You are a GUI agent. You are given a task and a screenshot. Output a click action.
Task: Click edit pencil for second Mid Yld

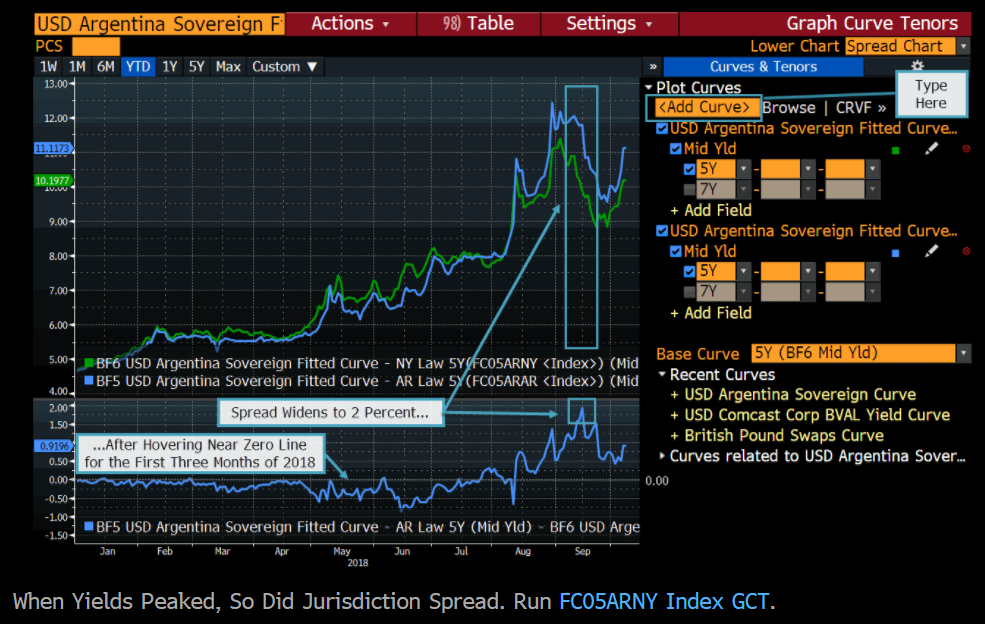931,251
